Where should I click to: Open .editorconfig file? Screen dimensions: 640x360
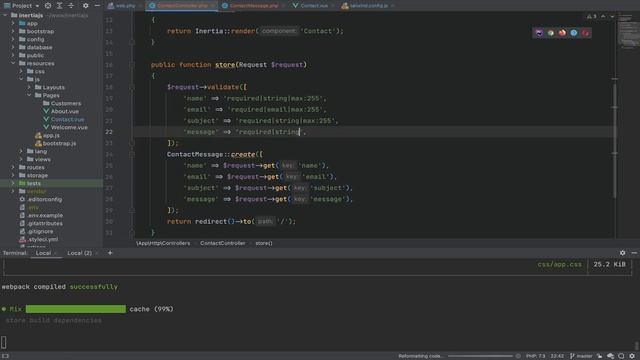(x=40, y=200)
